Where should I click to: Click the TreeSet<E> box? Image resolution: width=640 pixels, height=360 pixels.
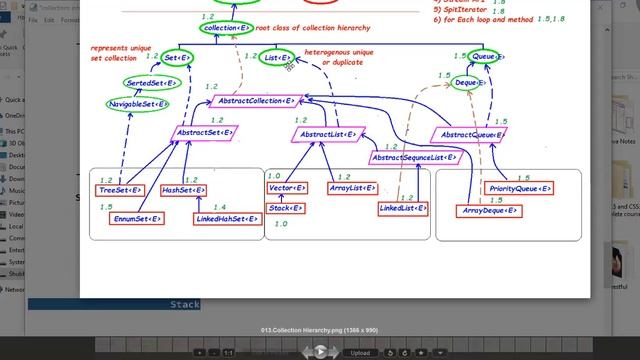tap(120, 190)
